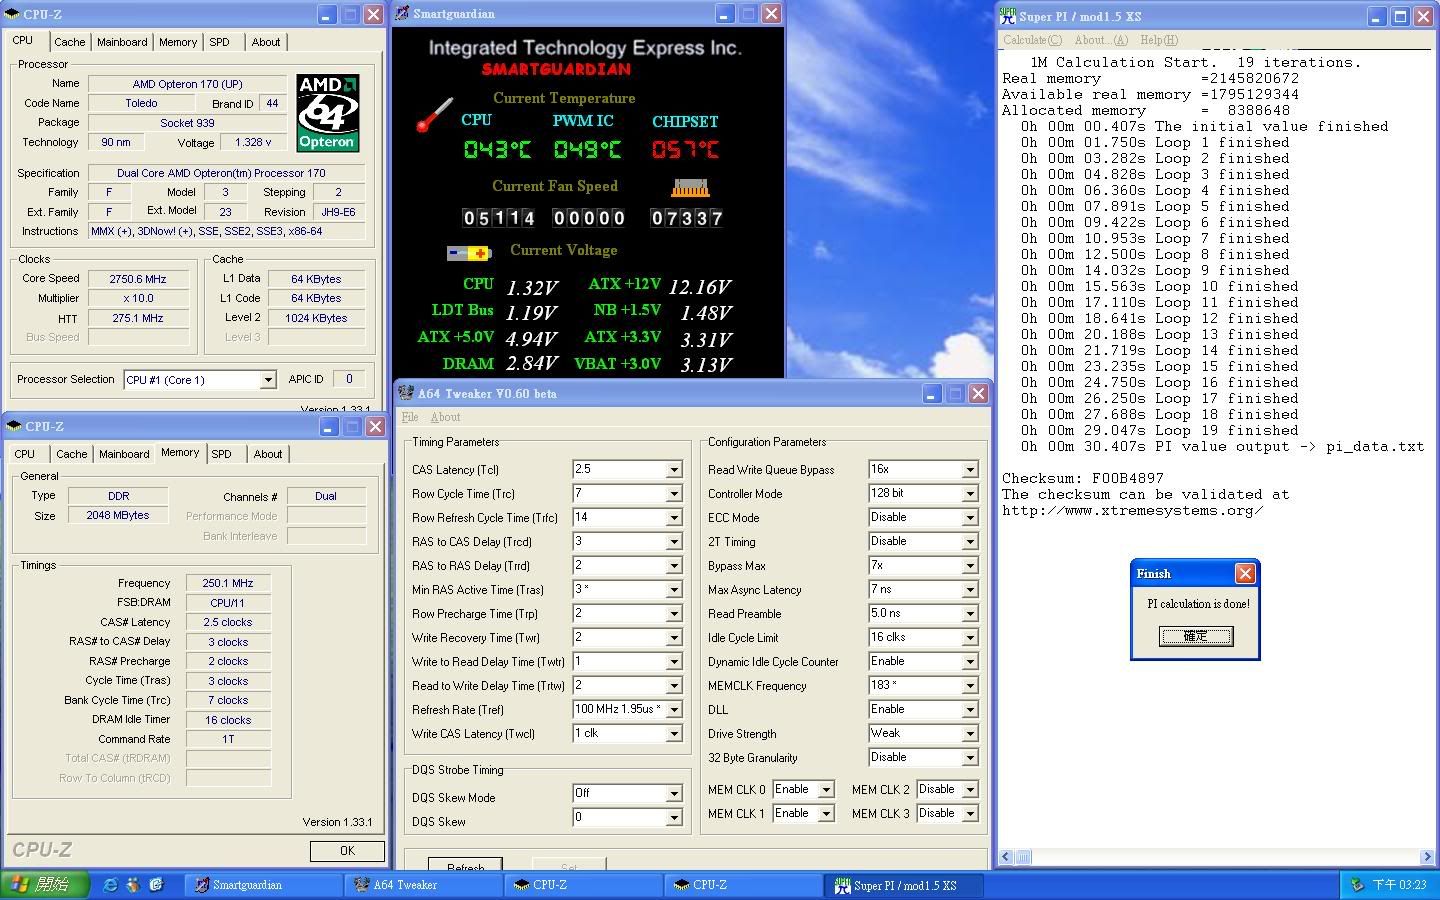Expand the Max Async Latency dropdown

pos(970,589)
